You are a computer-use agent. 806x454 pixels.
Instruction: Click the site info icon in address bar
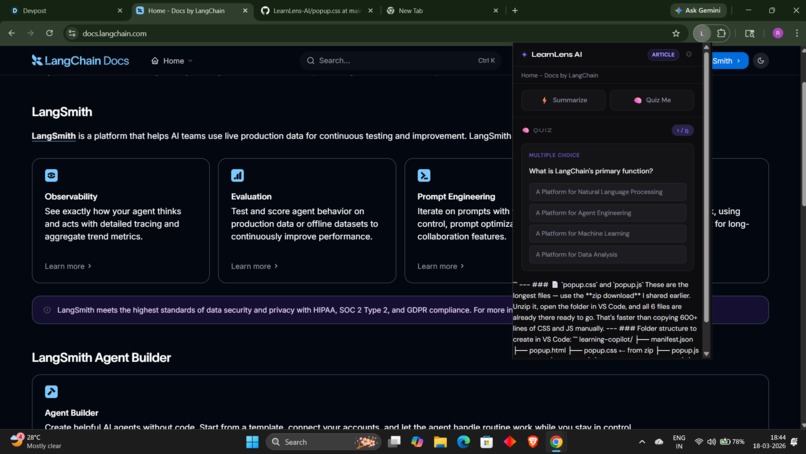pyautogui.click(x=72, y=33)
